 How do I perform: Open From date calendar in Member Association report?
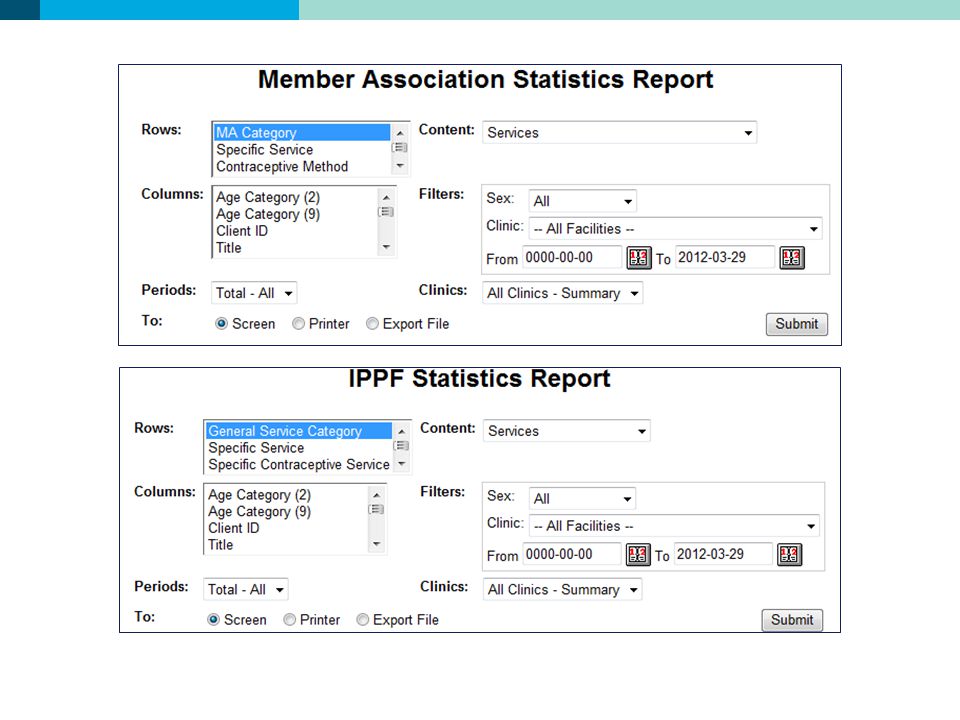639,257
